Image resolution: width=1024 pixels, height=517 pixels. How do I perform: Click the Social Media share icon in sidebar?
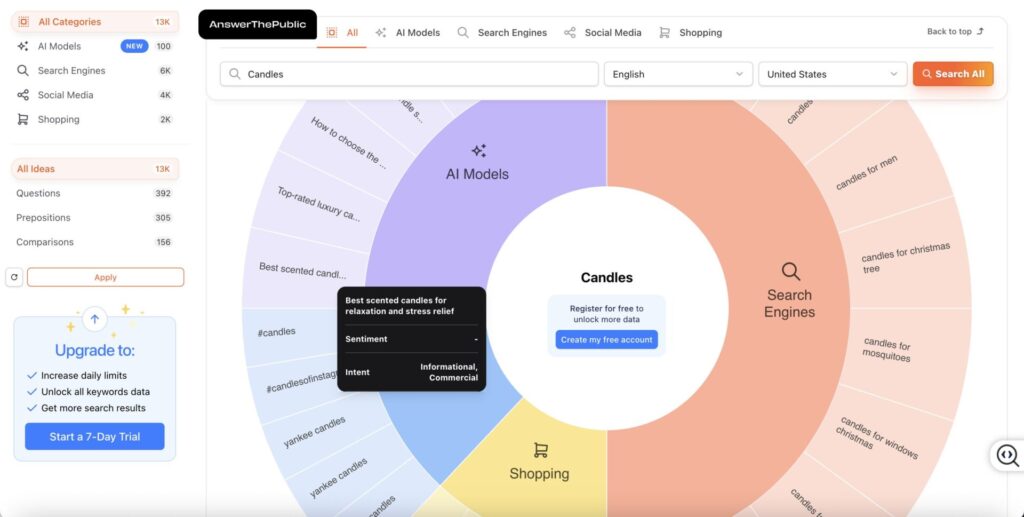coord(22,95)
